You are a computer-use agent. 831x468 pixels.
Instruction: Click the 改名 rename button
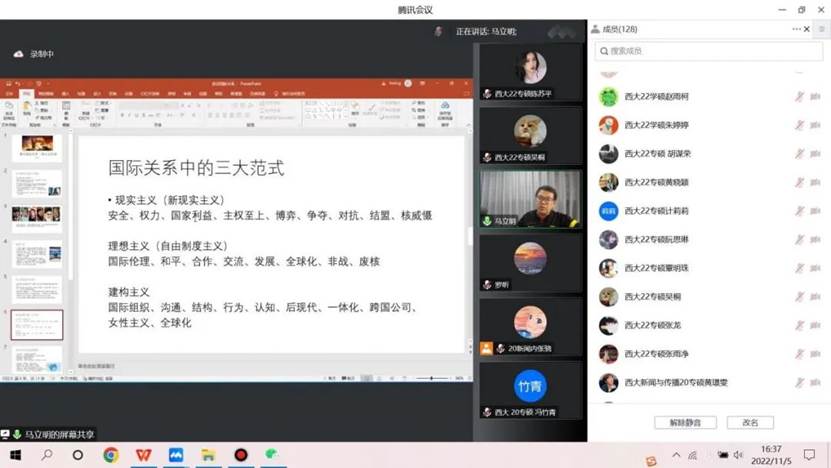click(750, 422)
